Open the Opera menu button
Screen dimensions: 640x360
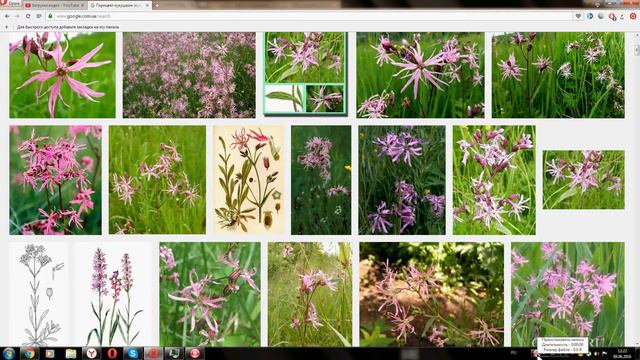click(11, 4)
